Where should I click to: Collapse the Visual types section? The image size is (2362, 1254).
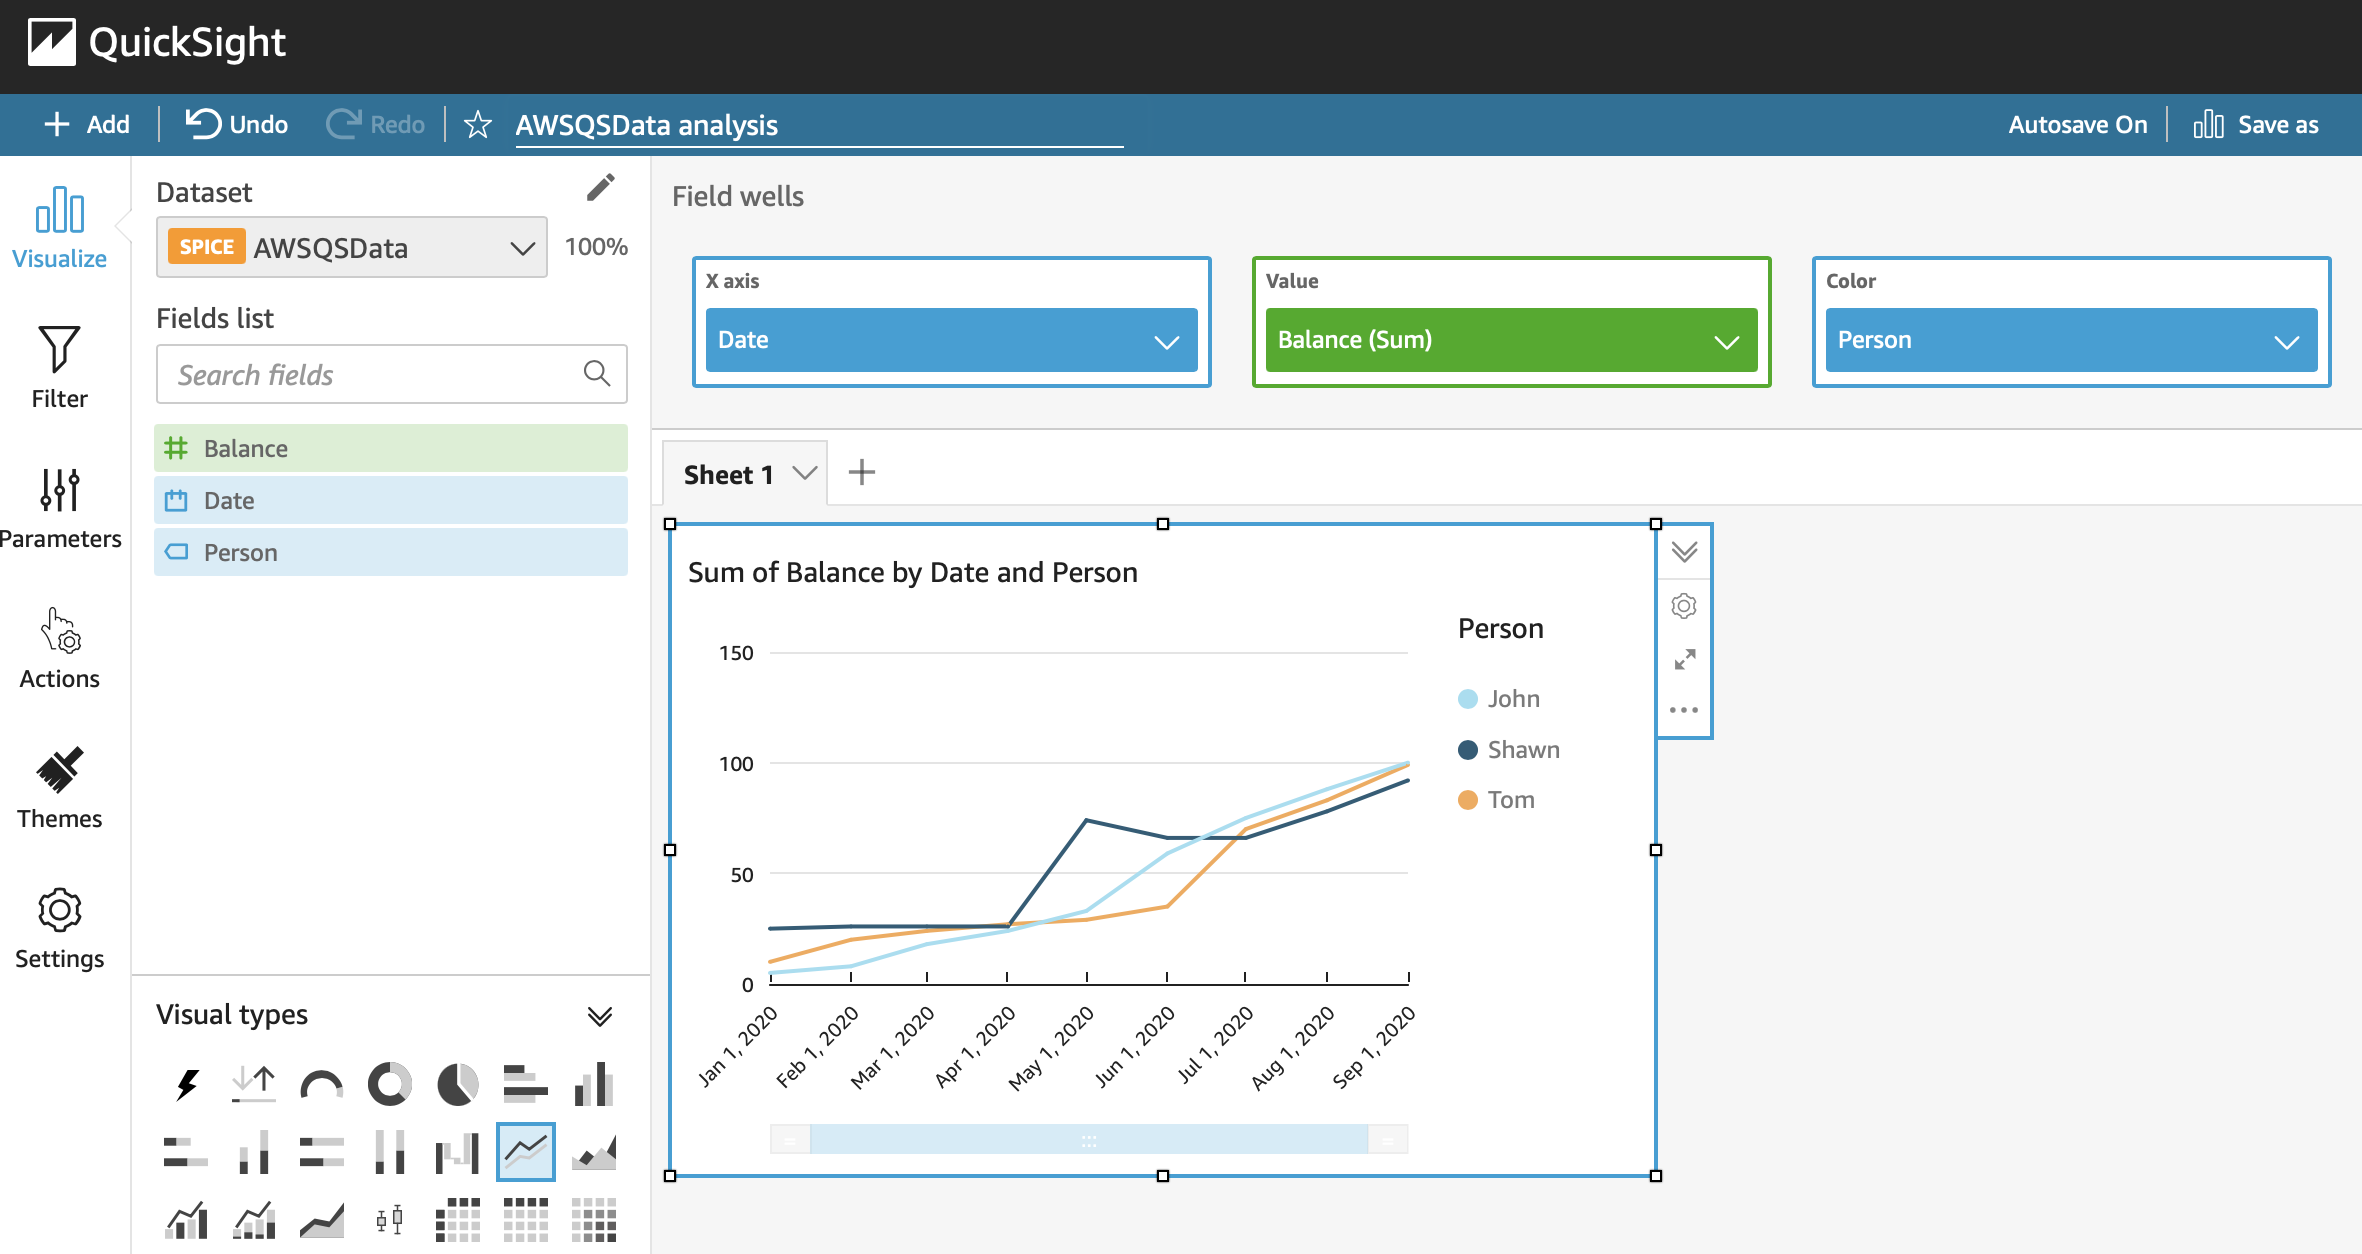click(x=600, y=1016)
